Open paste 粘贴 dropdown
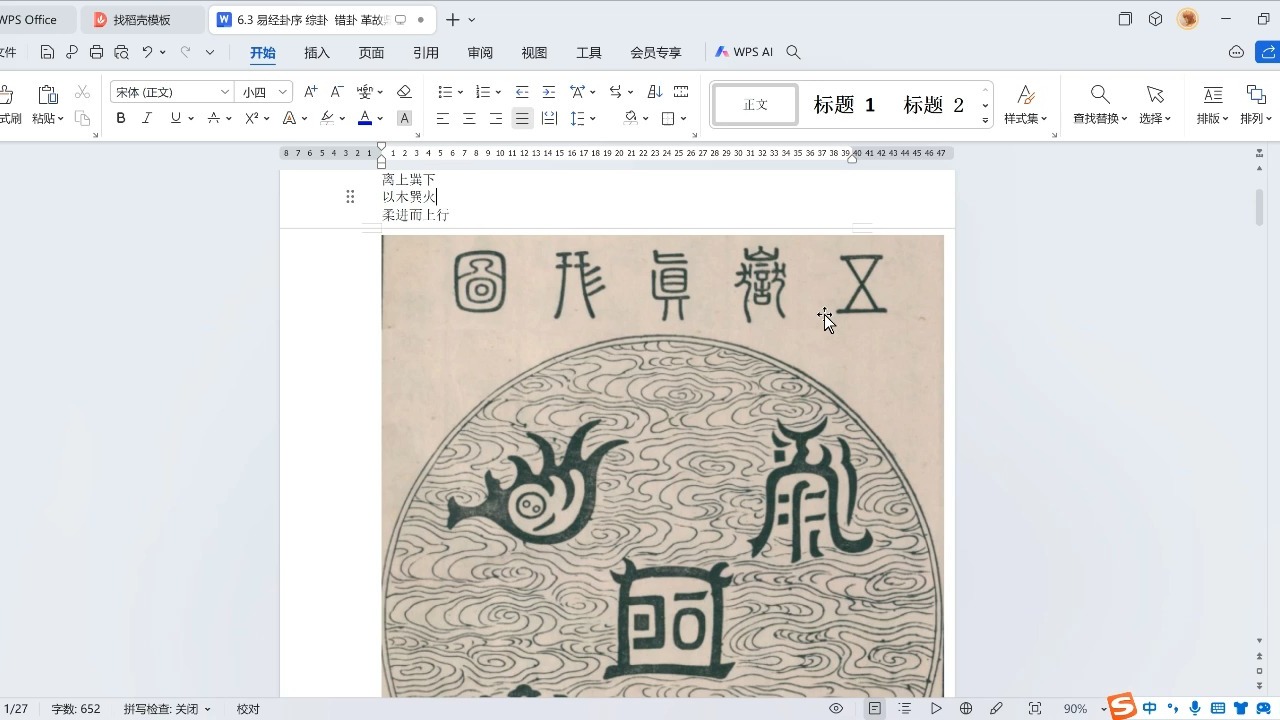 click(47, 118)
